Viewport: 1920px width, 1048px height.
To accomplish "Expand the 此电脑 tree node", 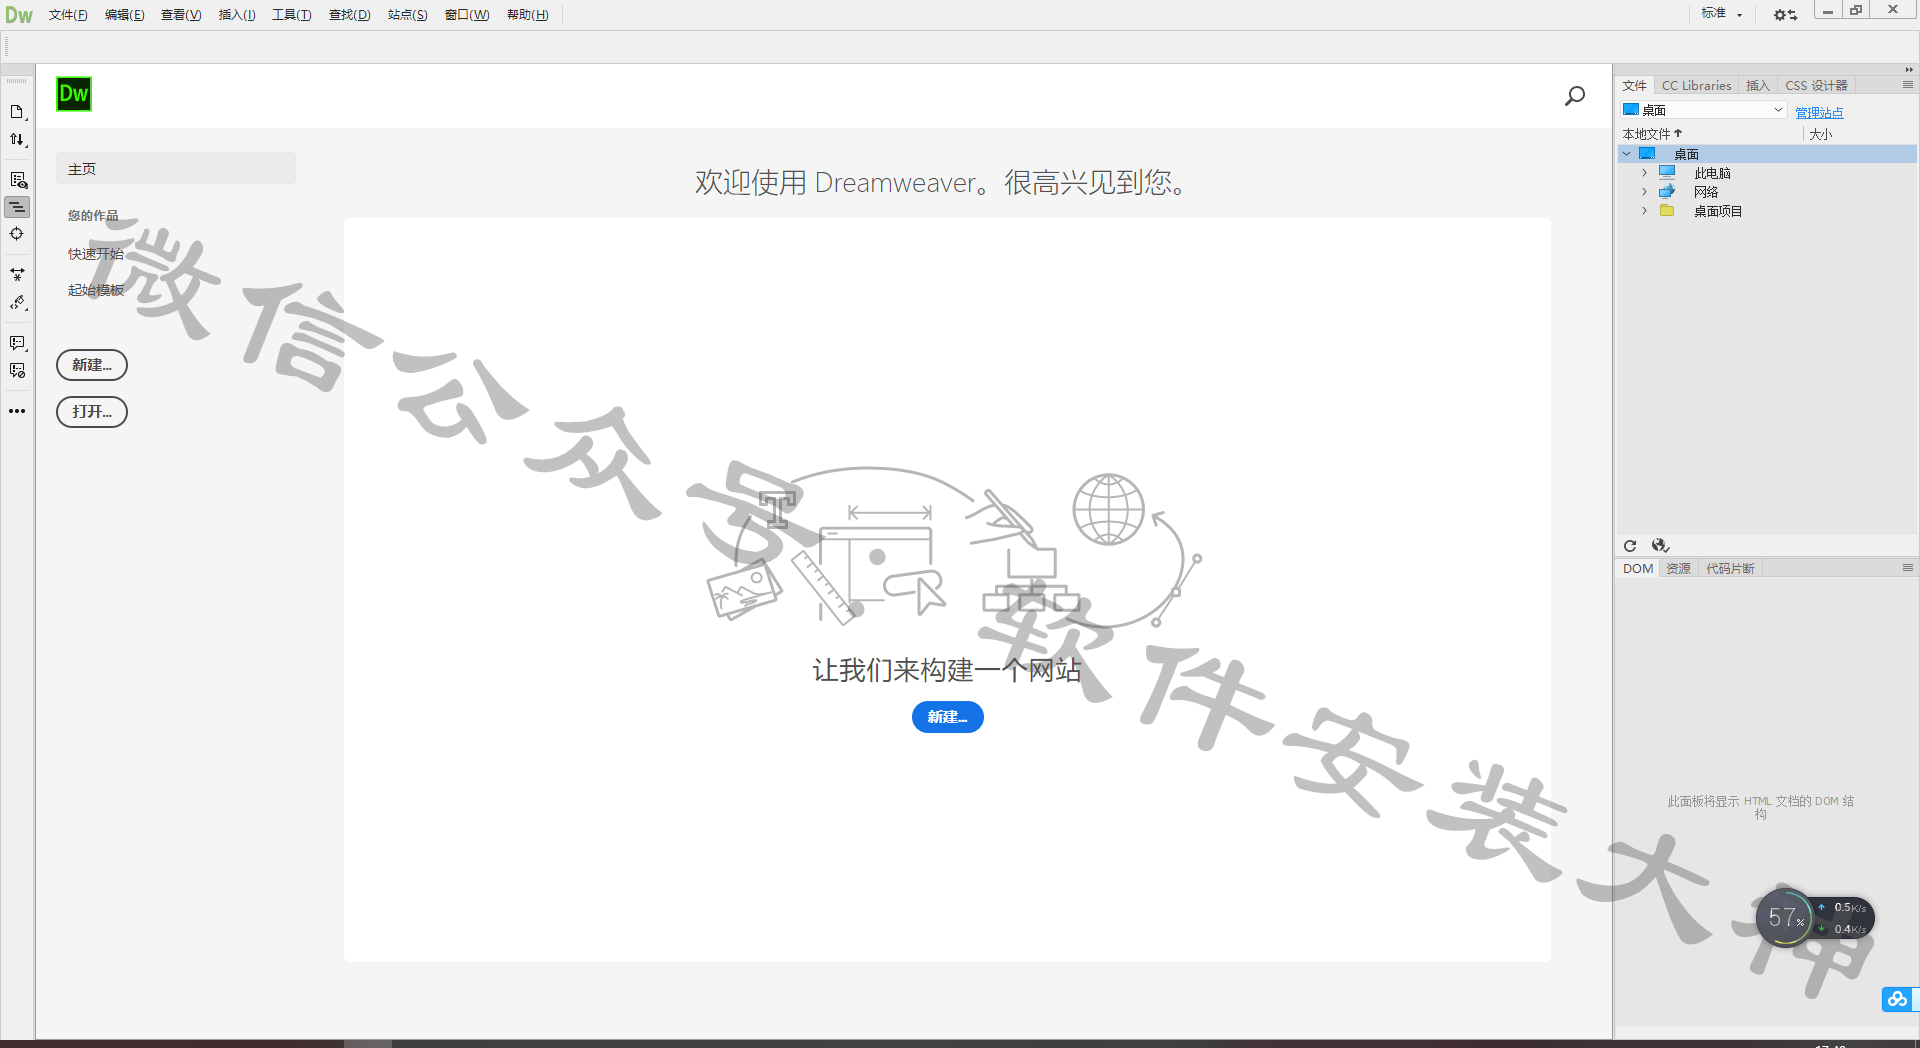I will coord(1644,173).
